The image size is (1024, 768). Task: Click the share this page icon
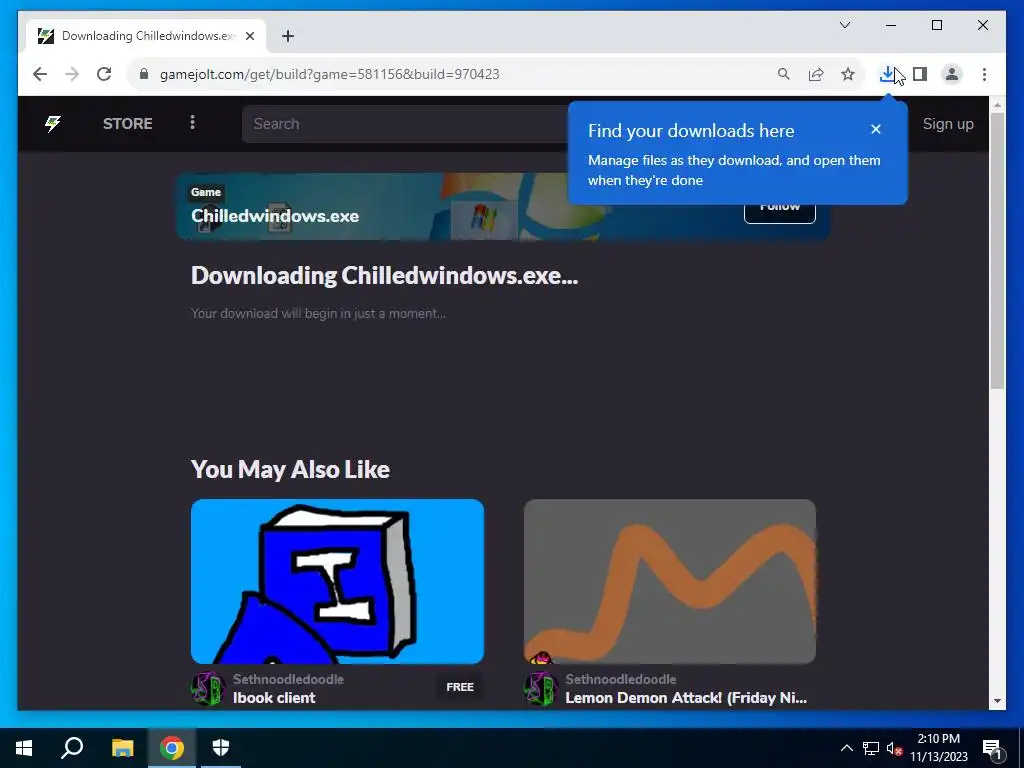point(816,74)
